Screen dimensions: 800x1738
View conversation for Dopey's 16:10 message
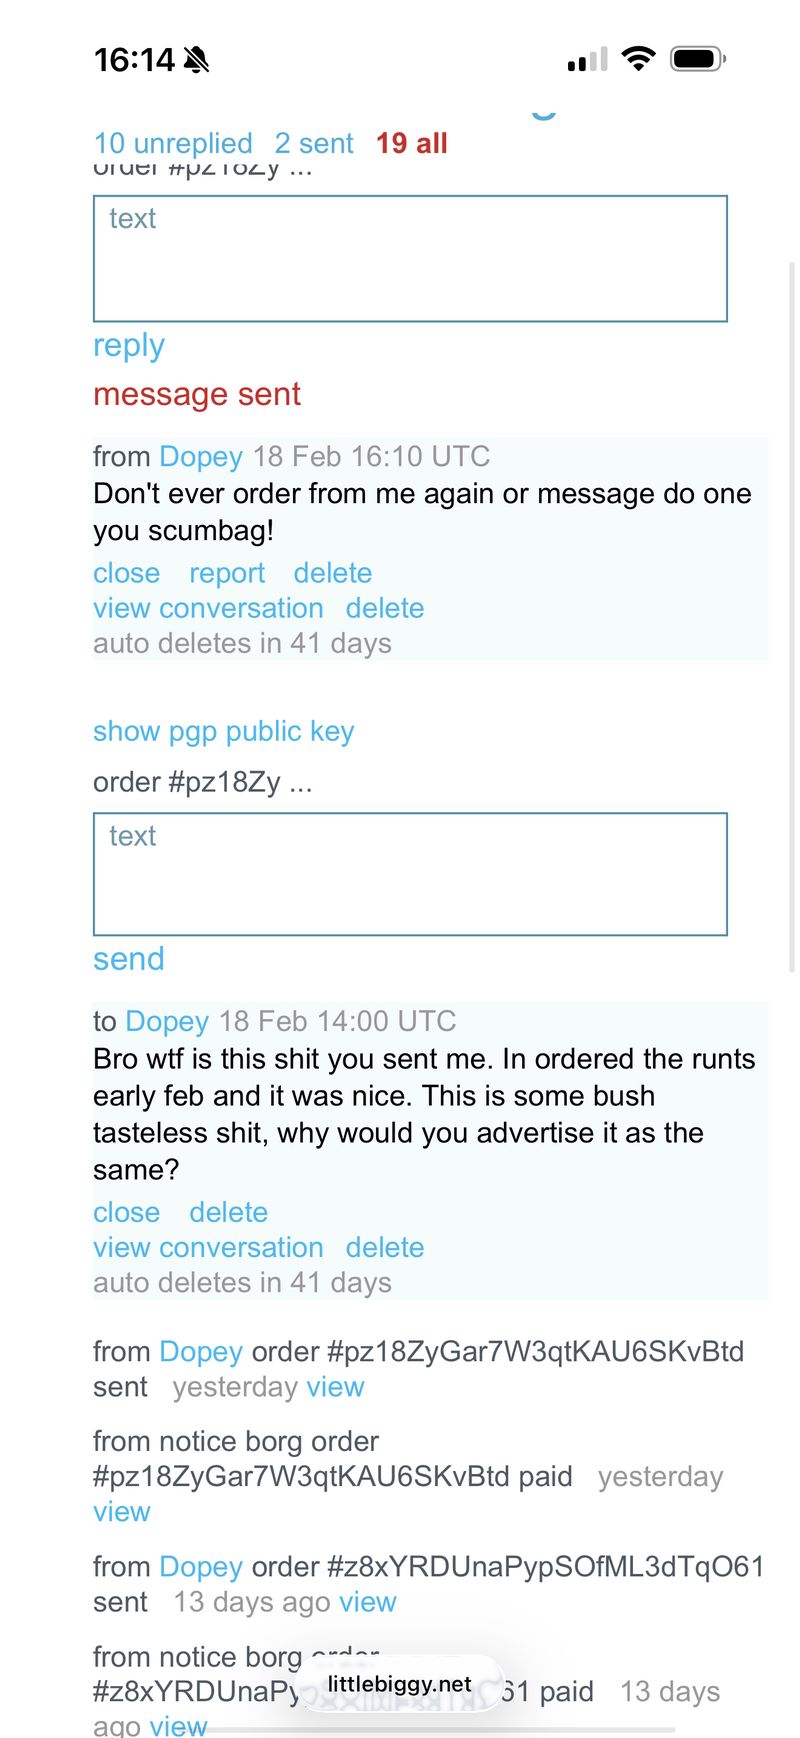208,609
